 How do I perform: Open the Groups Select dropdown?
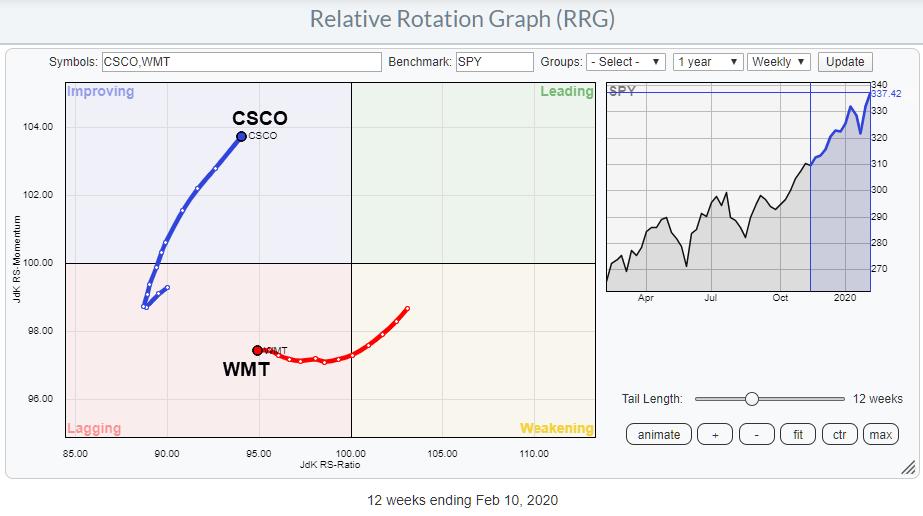point(626,62)
